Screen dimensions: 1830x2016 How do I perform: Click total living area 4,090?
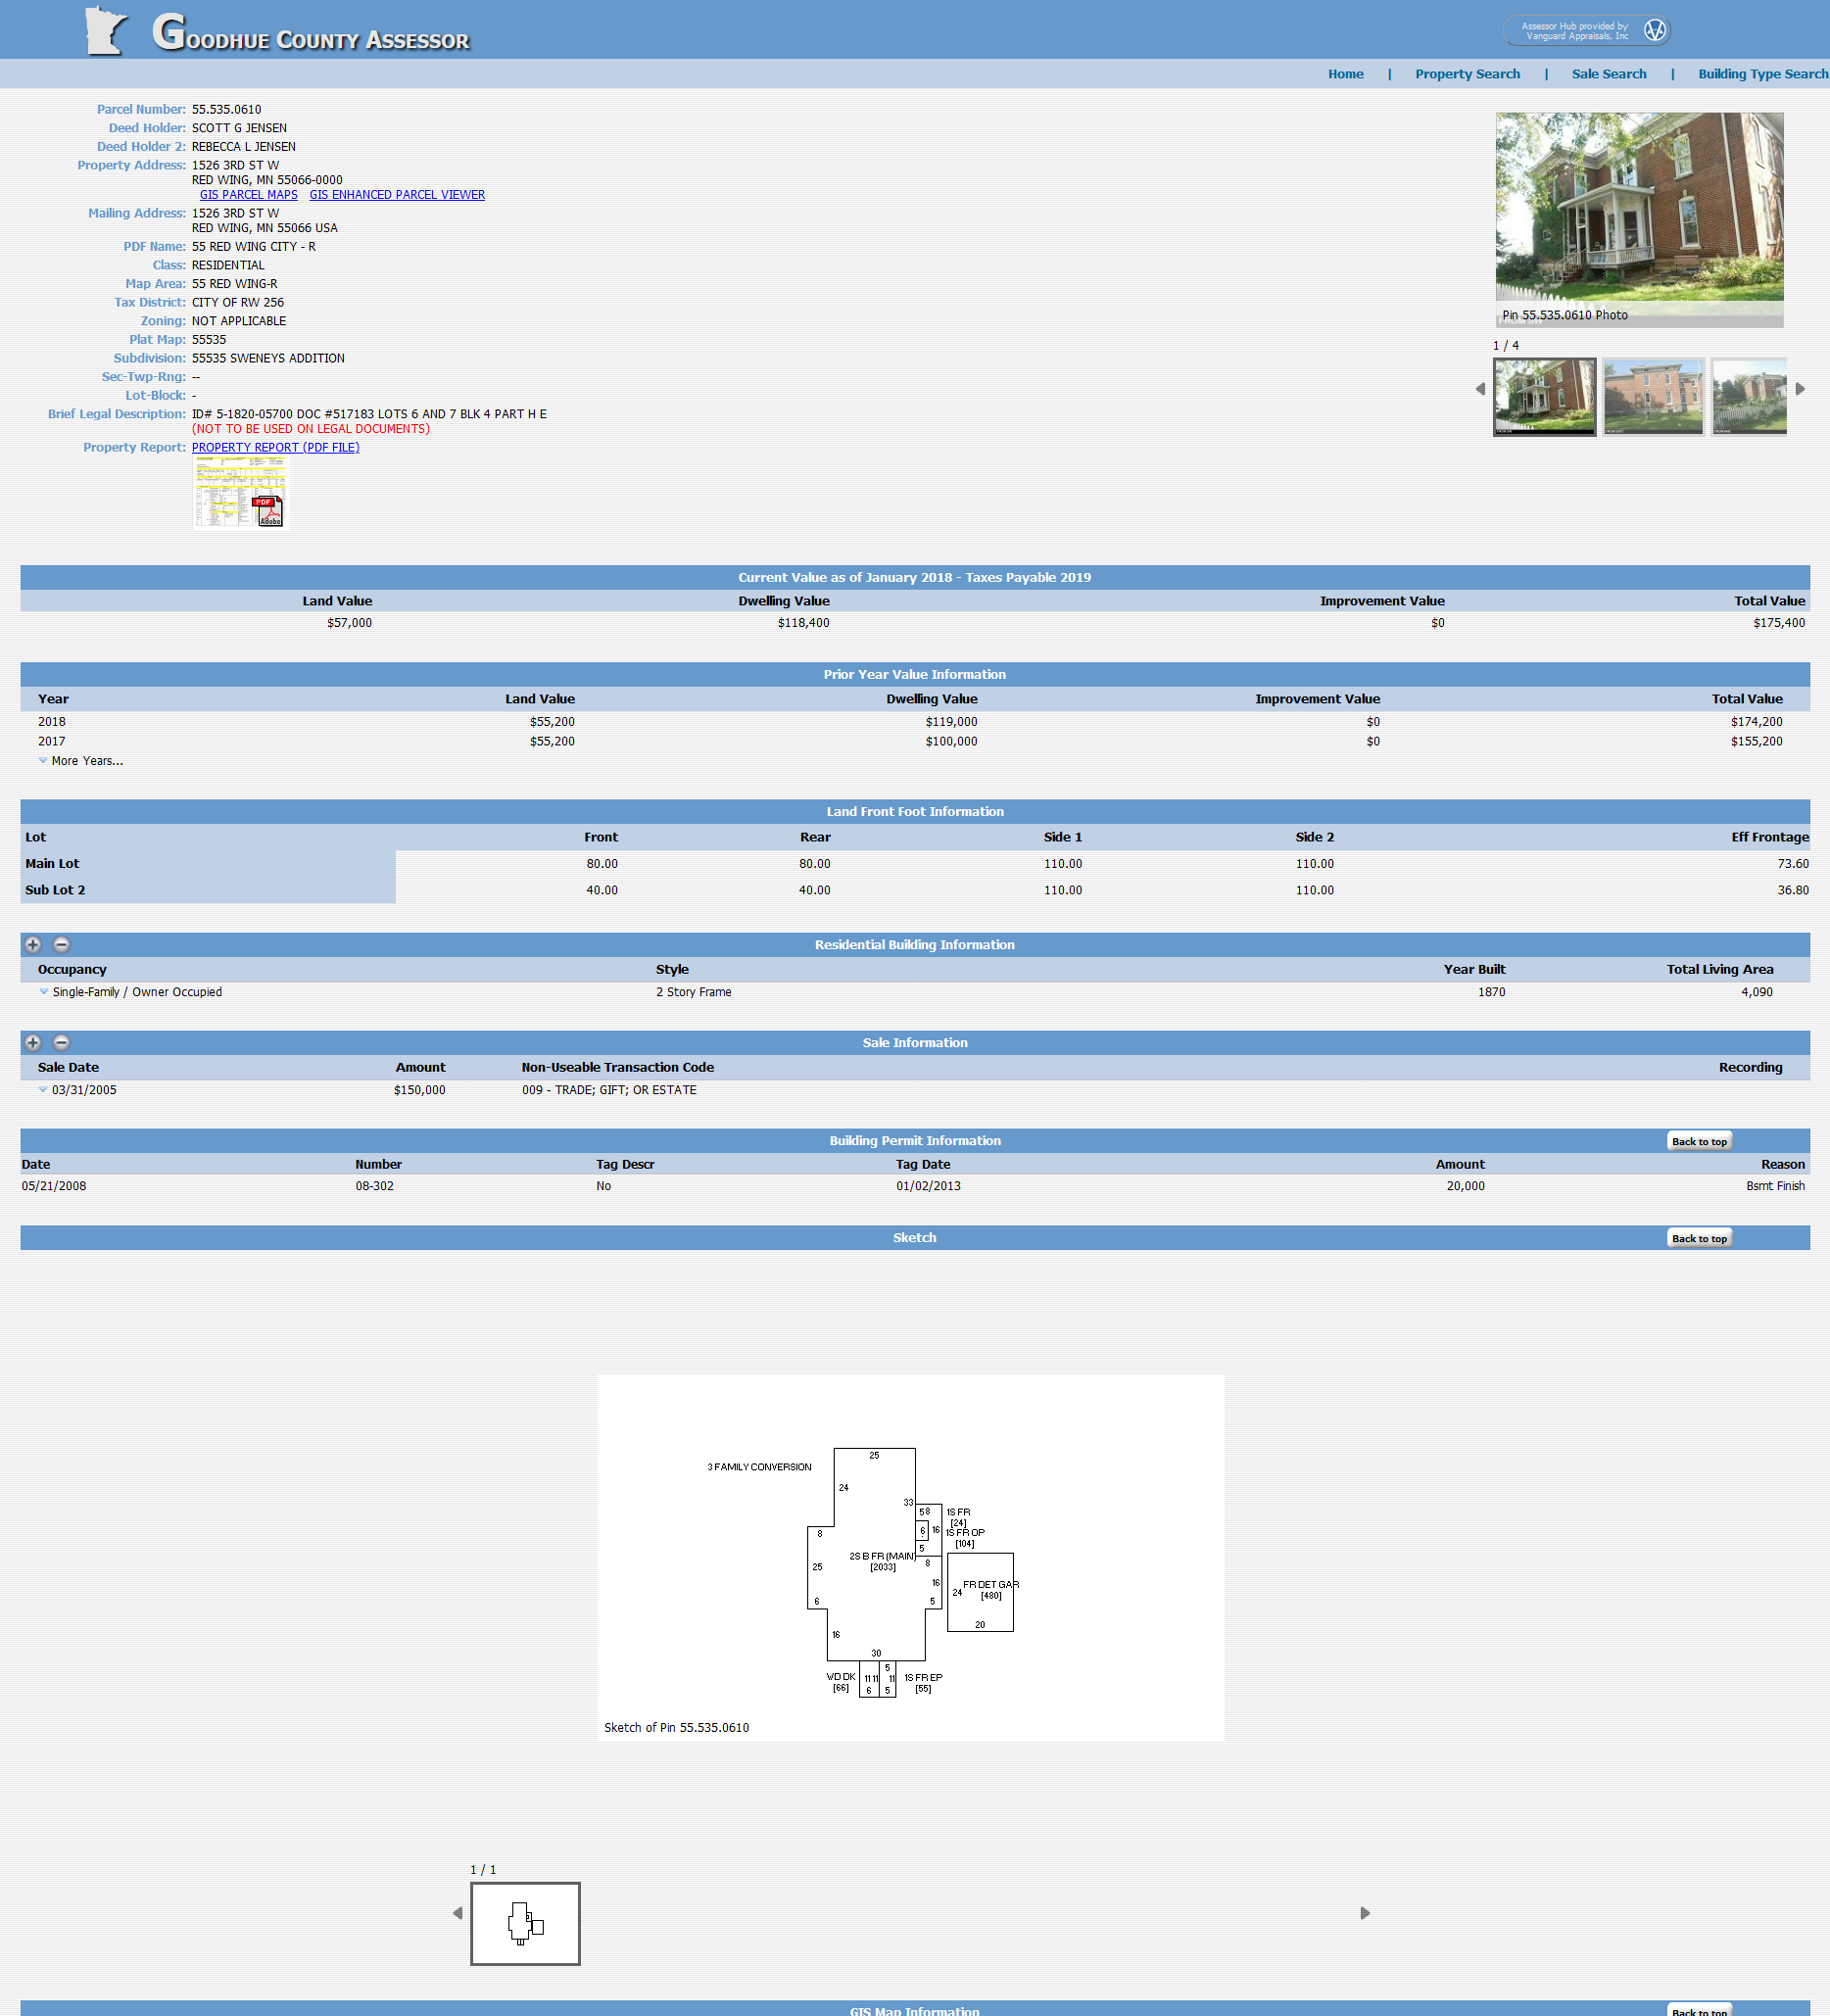[1756, 992]
